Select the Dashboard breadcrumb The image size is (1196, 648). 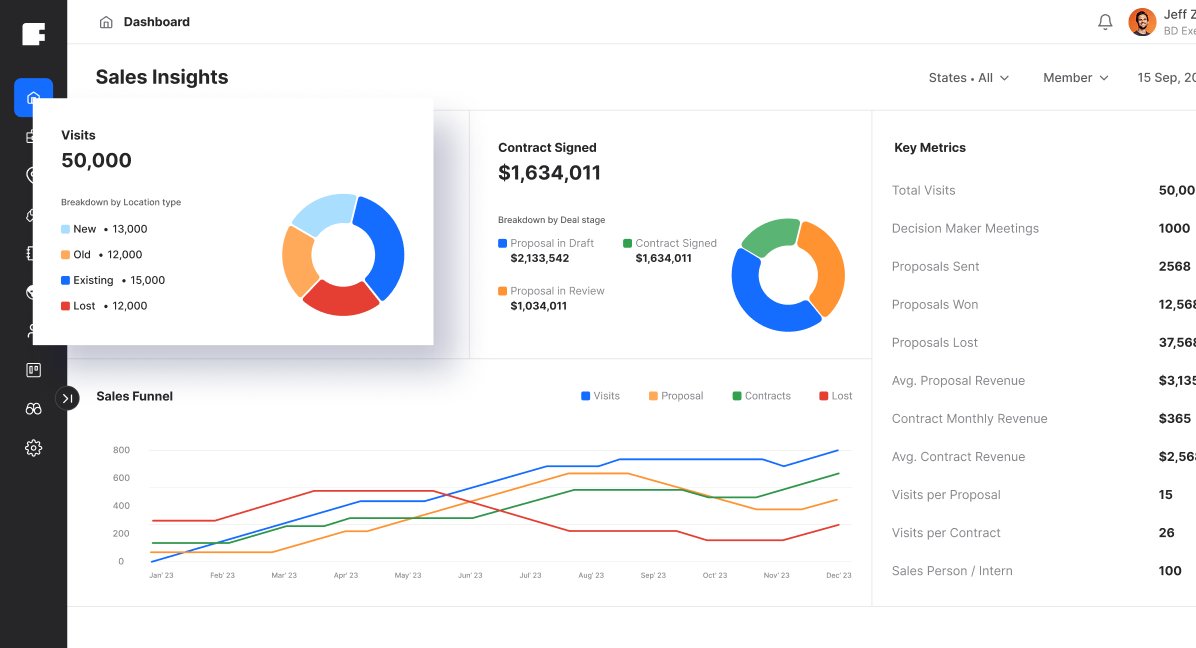(x=156, y=22)
